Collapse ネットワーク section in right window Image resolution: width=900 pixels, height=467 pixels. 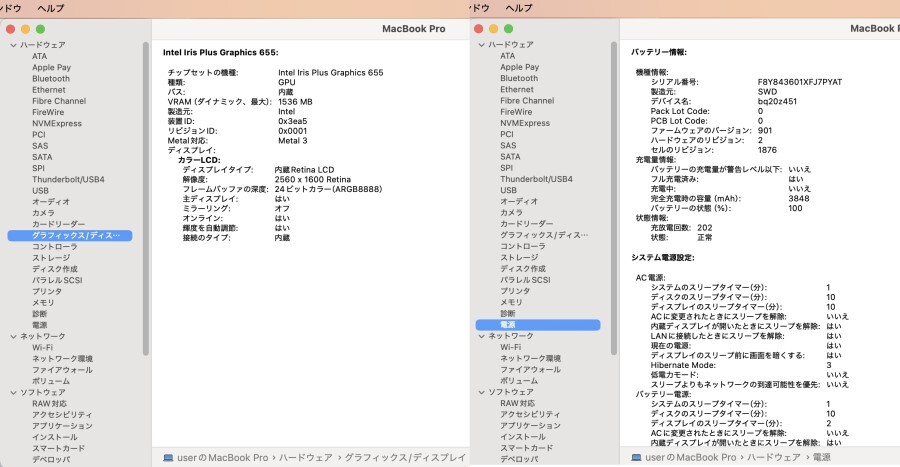click(482, 336)
